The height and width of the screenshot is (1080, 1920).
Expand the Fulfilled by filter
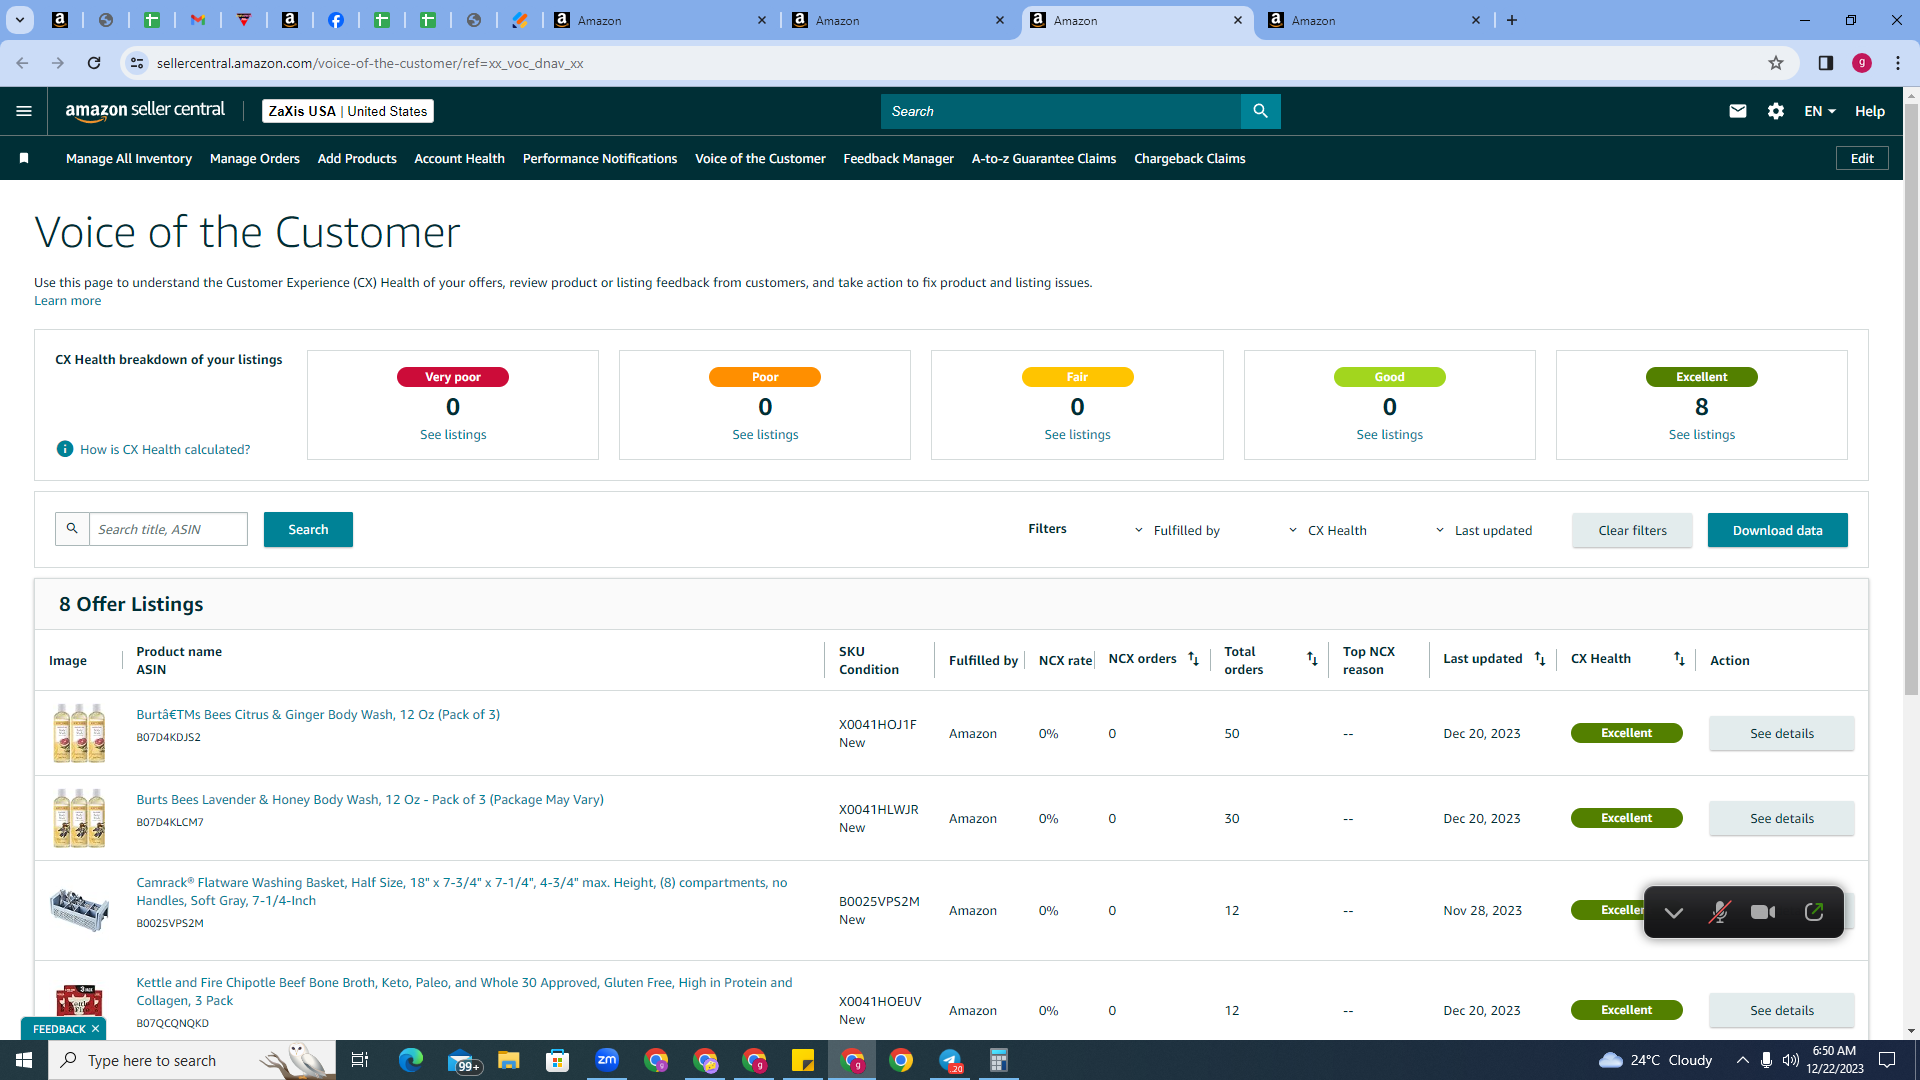1176,530
